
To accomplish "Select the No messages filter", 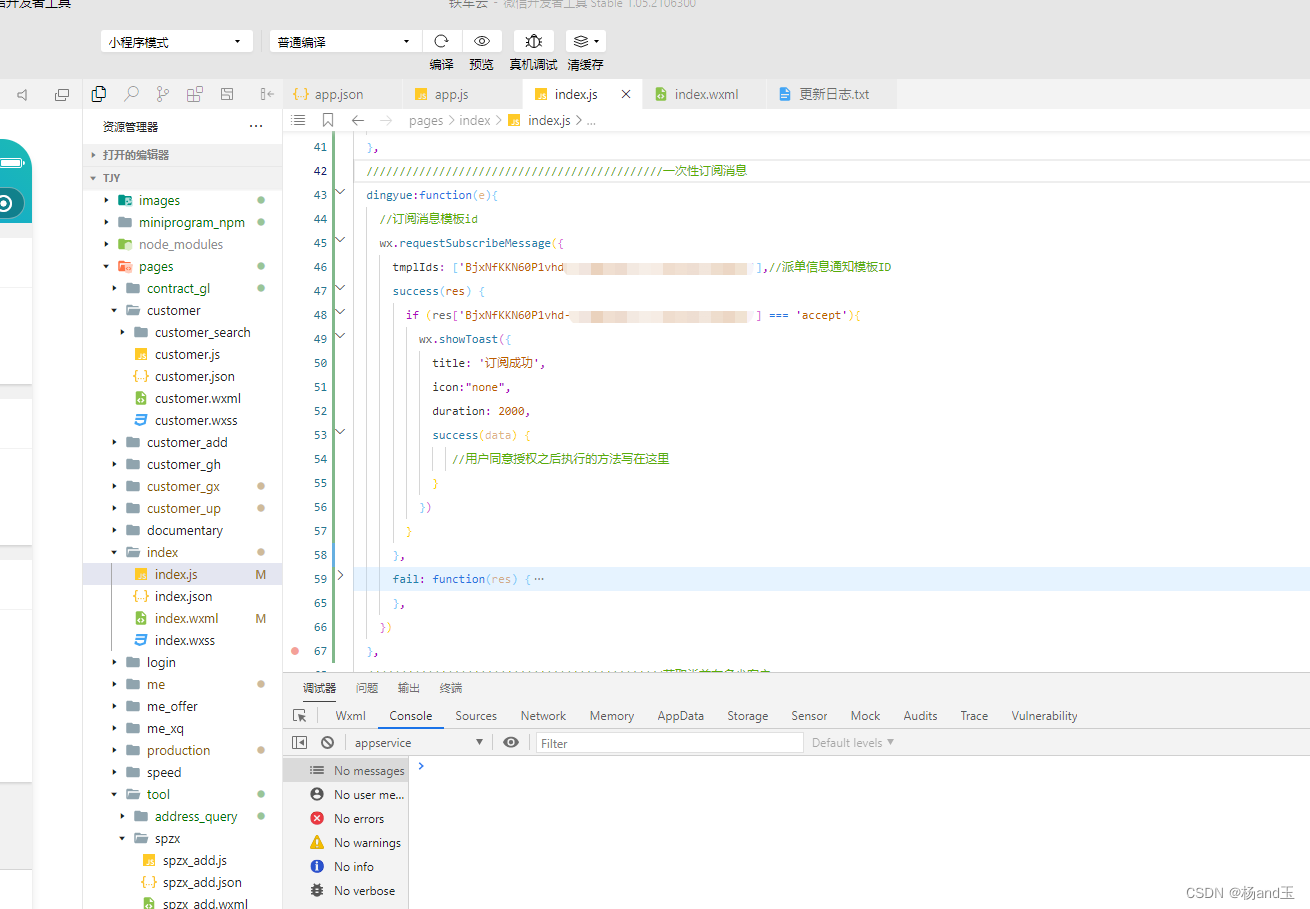I will tap(346, 770).
